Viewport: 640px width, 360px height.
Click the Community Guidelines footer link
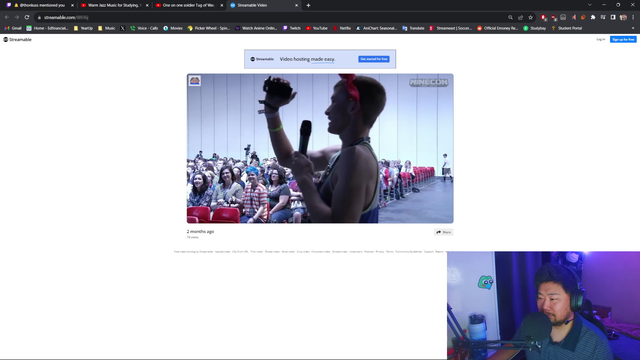(x=409, y=251)
